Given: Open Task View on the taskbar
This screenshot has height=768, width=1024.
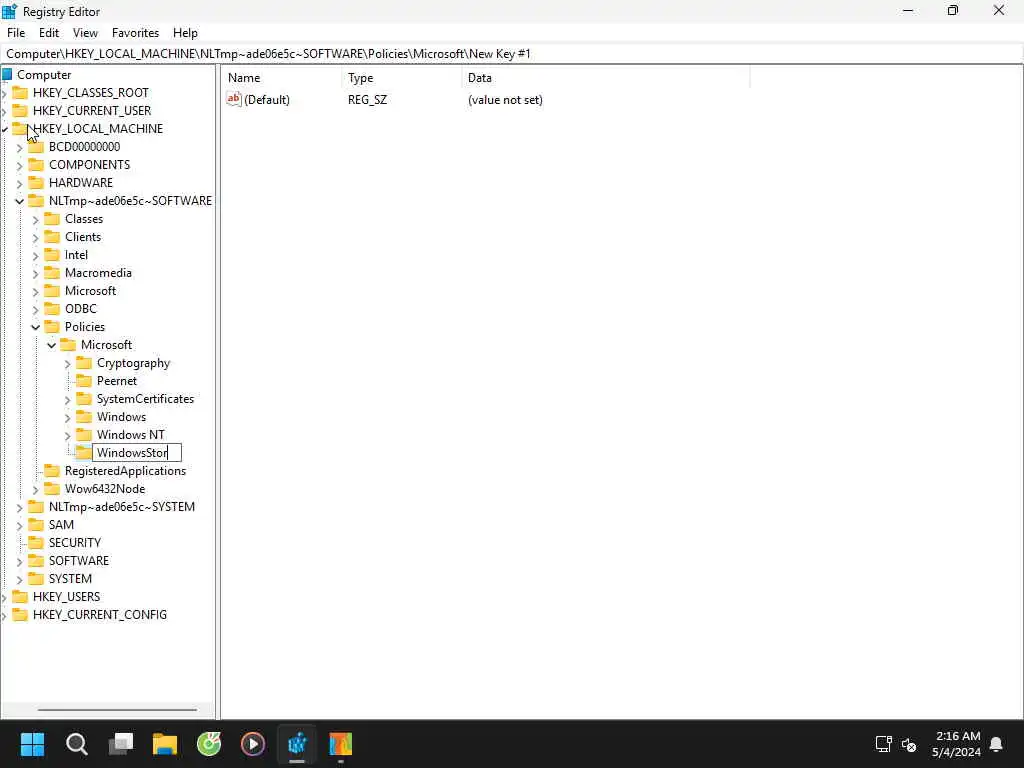Looking at the screenshot, I should coord(121,744).
